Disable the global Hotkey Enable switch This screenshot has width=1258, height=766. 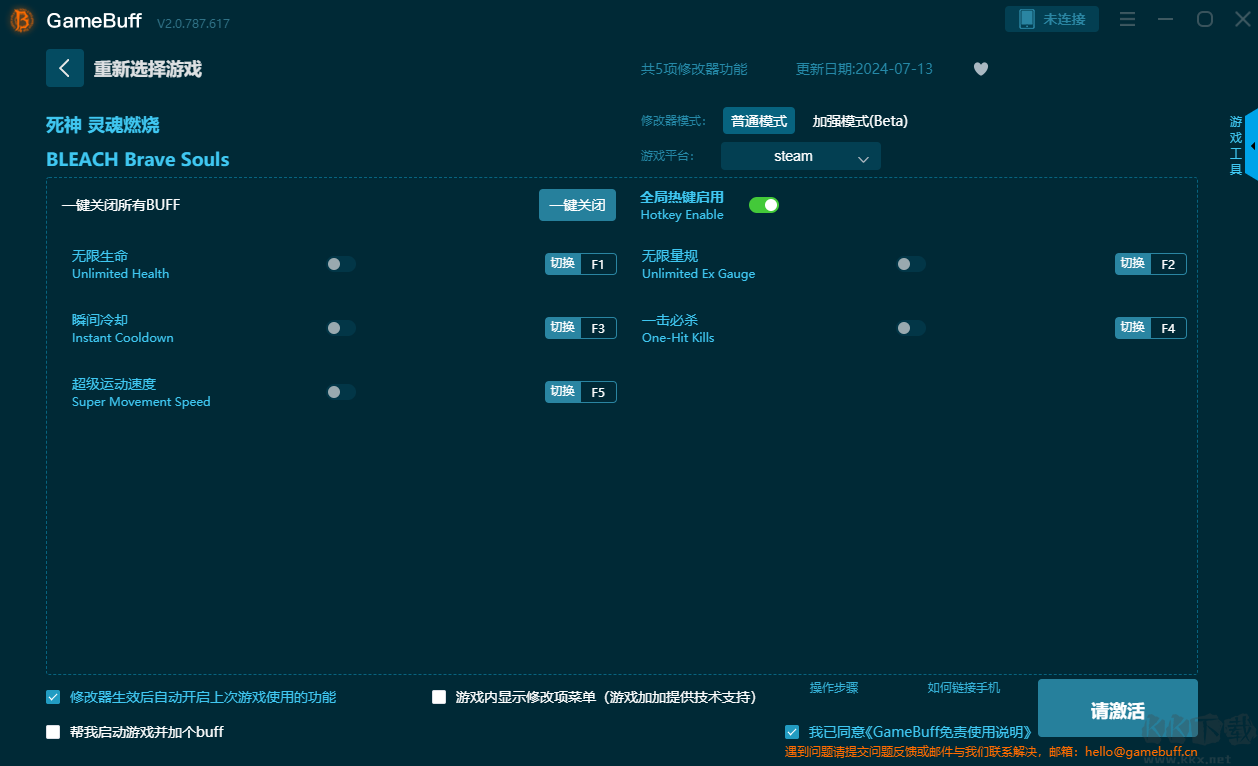764,205
